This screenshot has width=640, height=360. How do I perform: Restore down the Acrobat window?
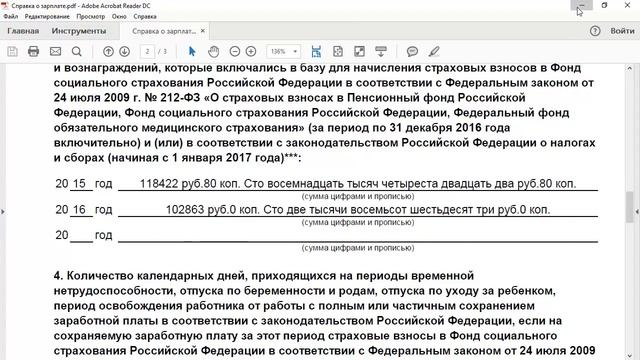click(604, 5)
